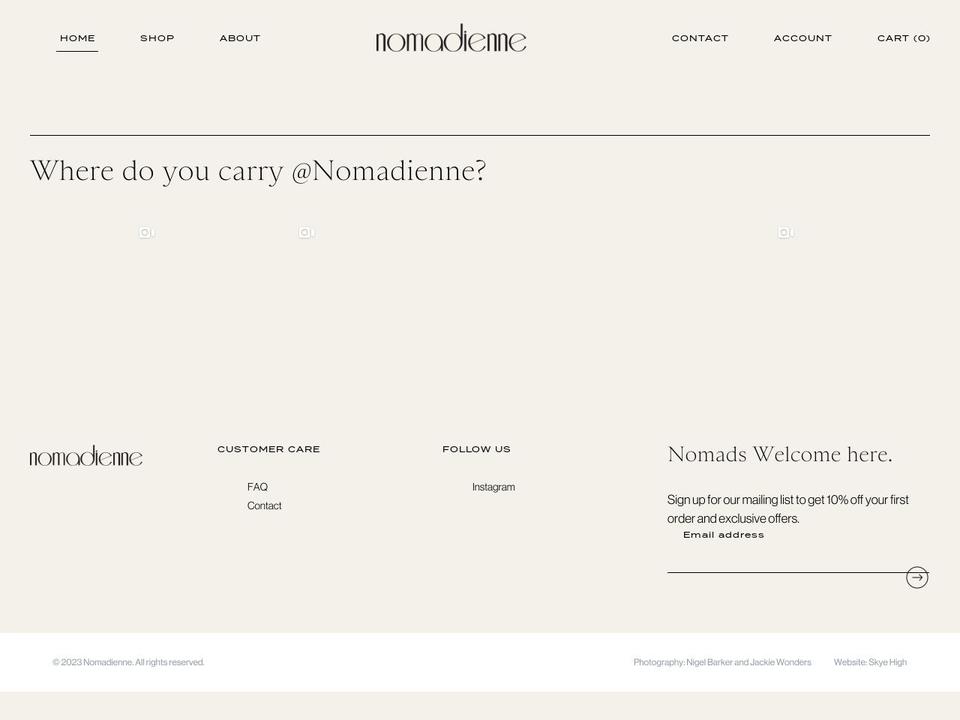The image size is (960, 720).
Task: Click Photography: Nigel Barker and Jackie Wonders
Action: [722, 662]
